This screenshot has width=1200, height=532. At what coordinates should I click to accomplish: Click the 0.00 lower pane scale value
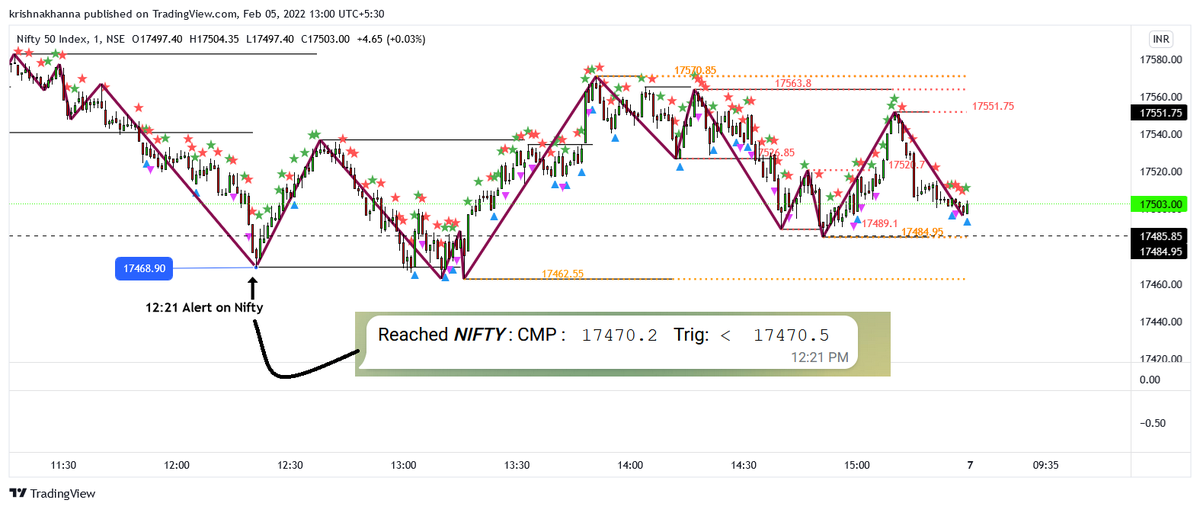pyautogui.click(x=1148, y=379)
